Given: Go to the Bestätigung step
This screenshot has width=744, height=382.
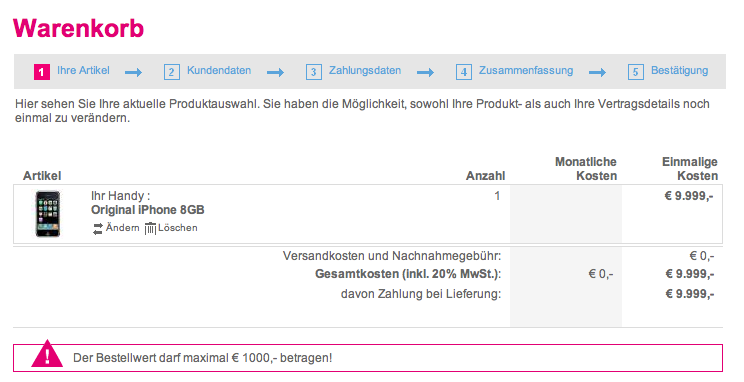Looking at the screenshot, I should point(679,71).
